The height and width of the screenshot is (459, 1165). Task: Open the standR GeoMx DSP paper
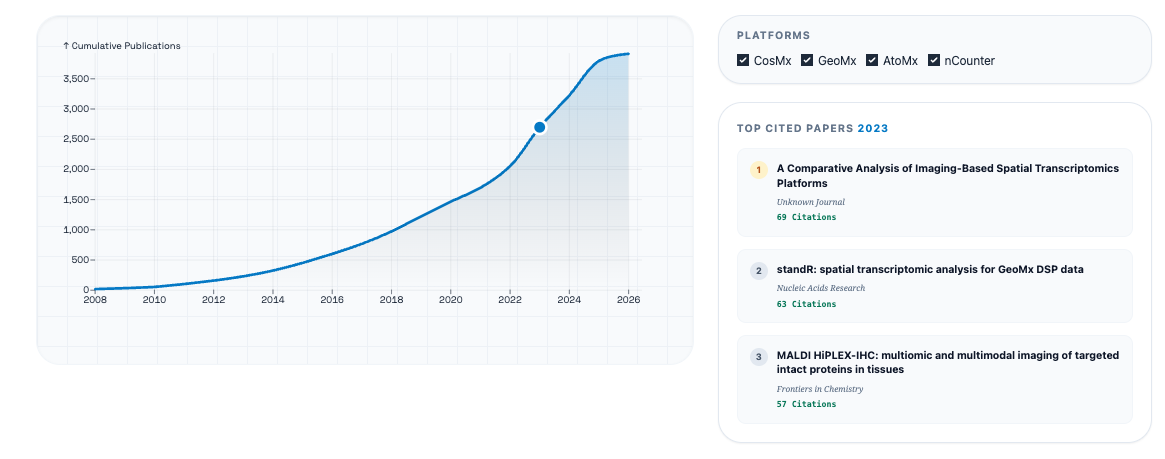929,269
